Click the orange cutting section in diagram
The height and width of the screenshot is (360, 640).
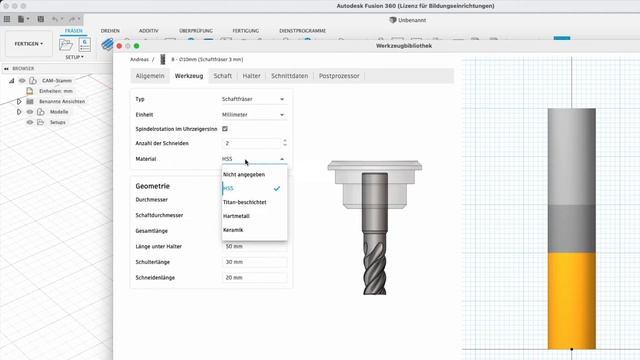571,301
